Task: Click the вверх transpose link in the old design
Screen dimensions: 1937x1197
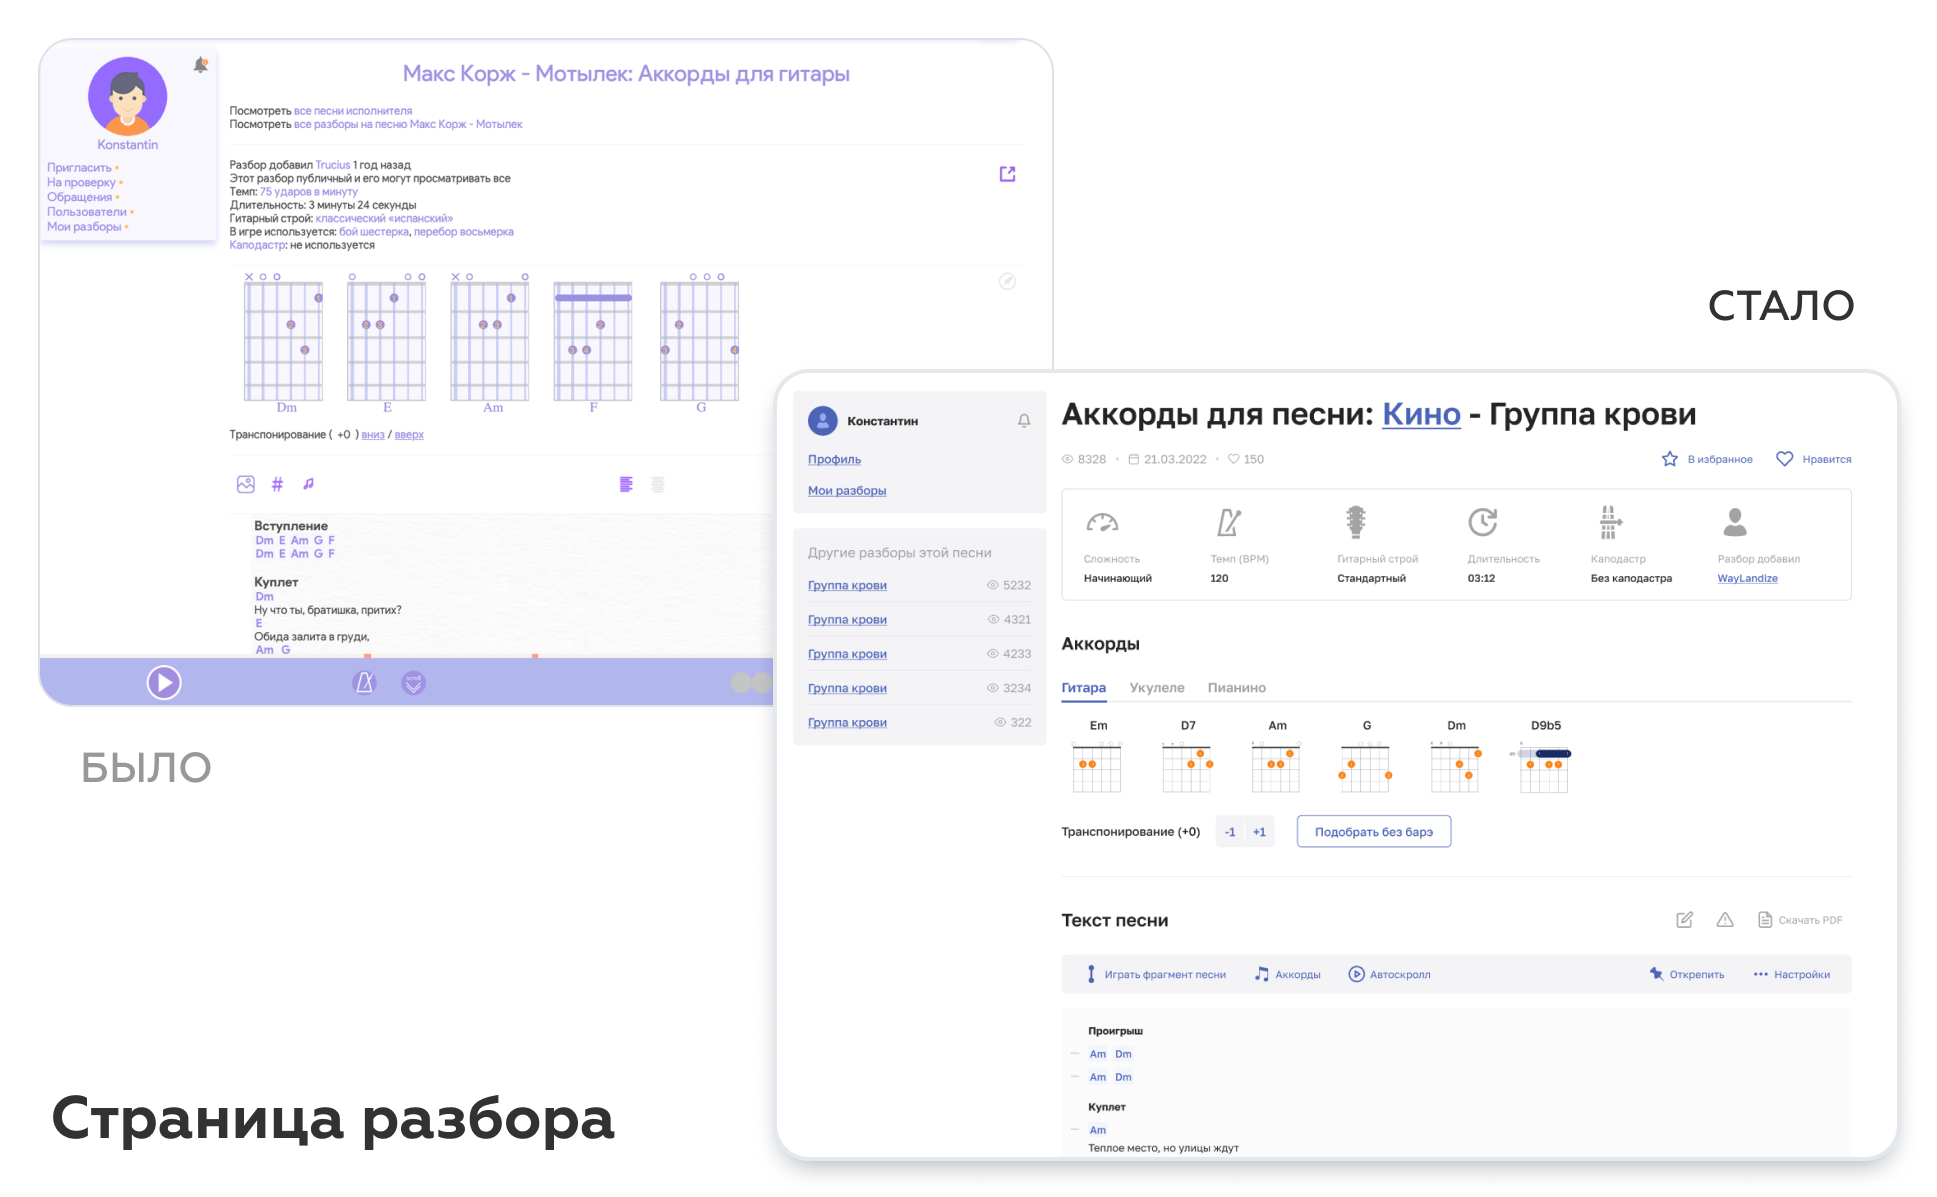Action: coord(409,435)
